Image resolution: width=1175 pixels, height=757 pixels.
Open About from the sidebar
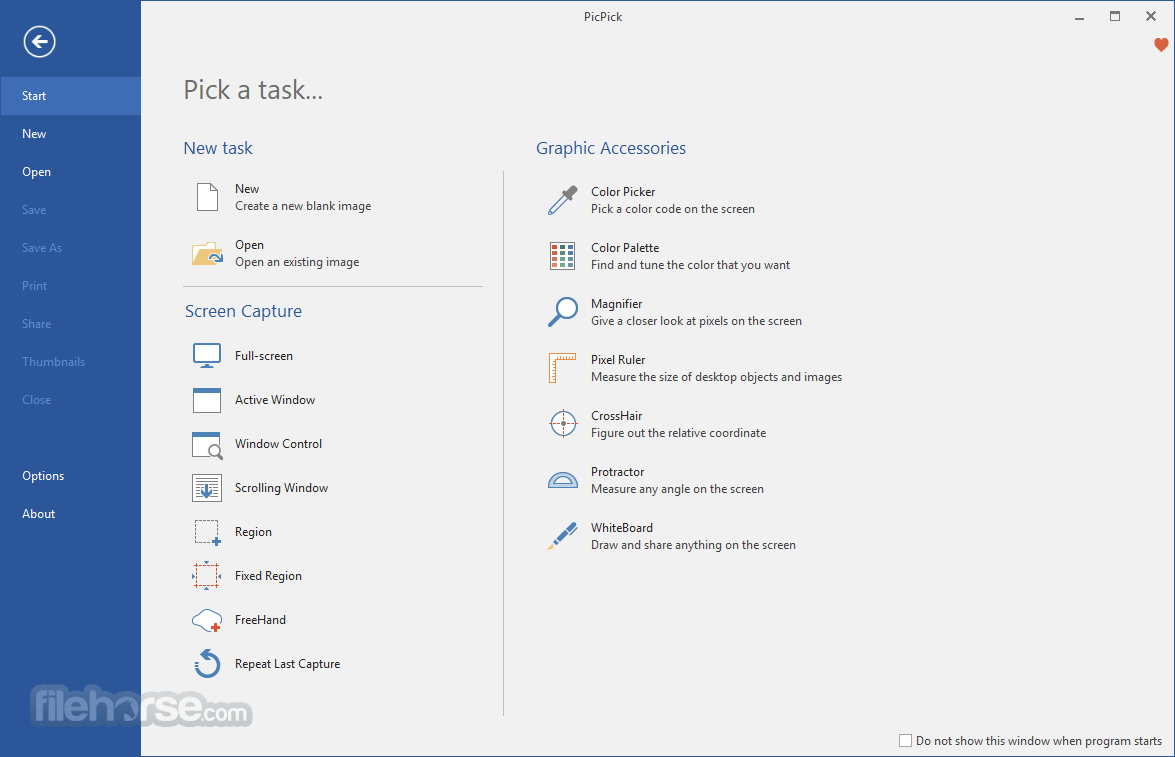70,514
